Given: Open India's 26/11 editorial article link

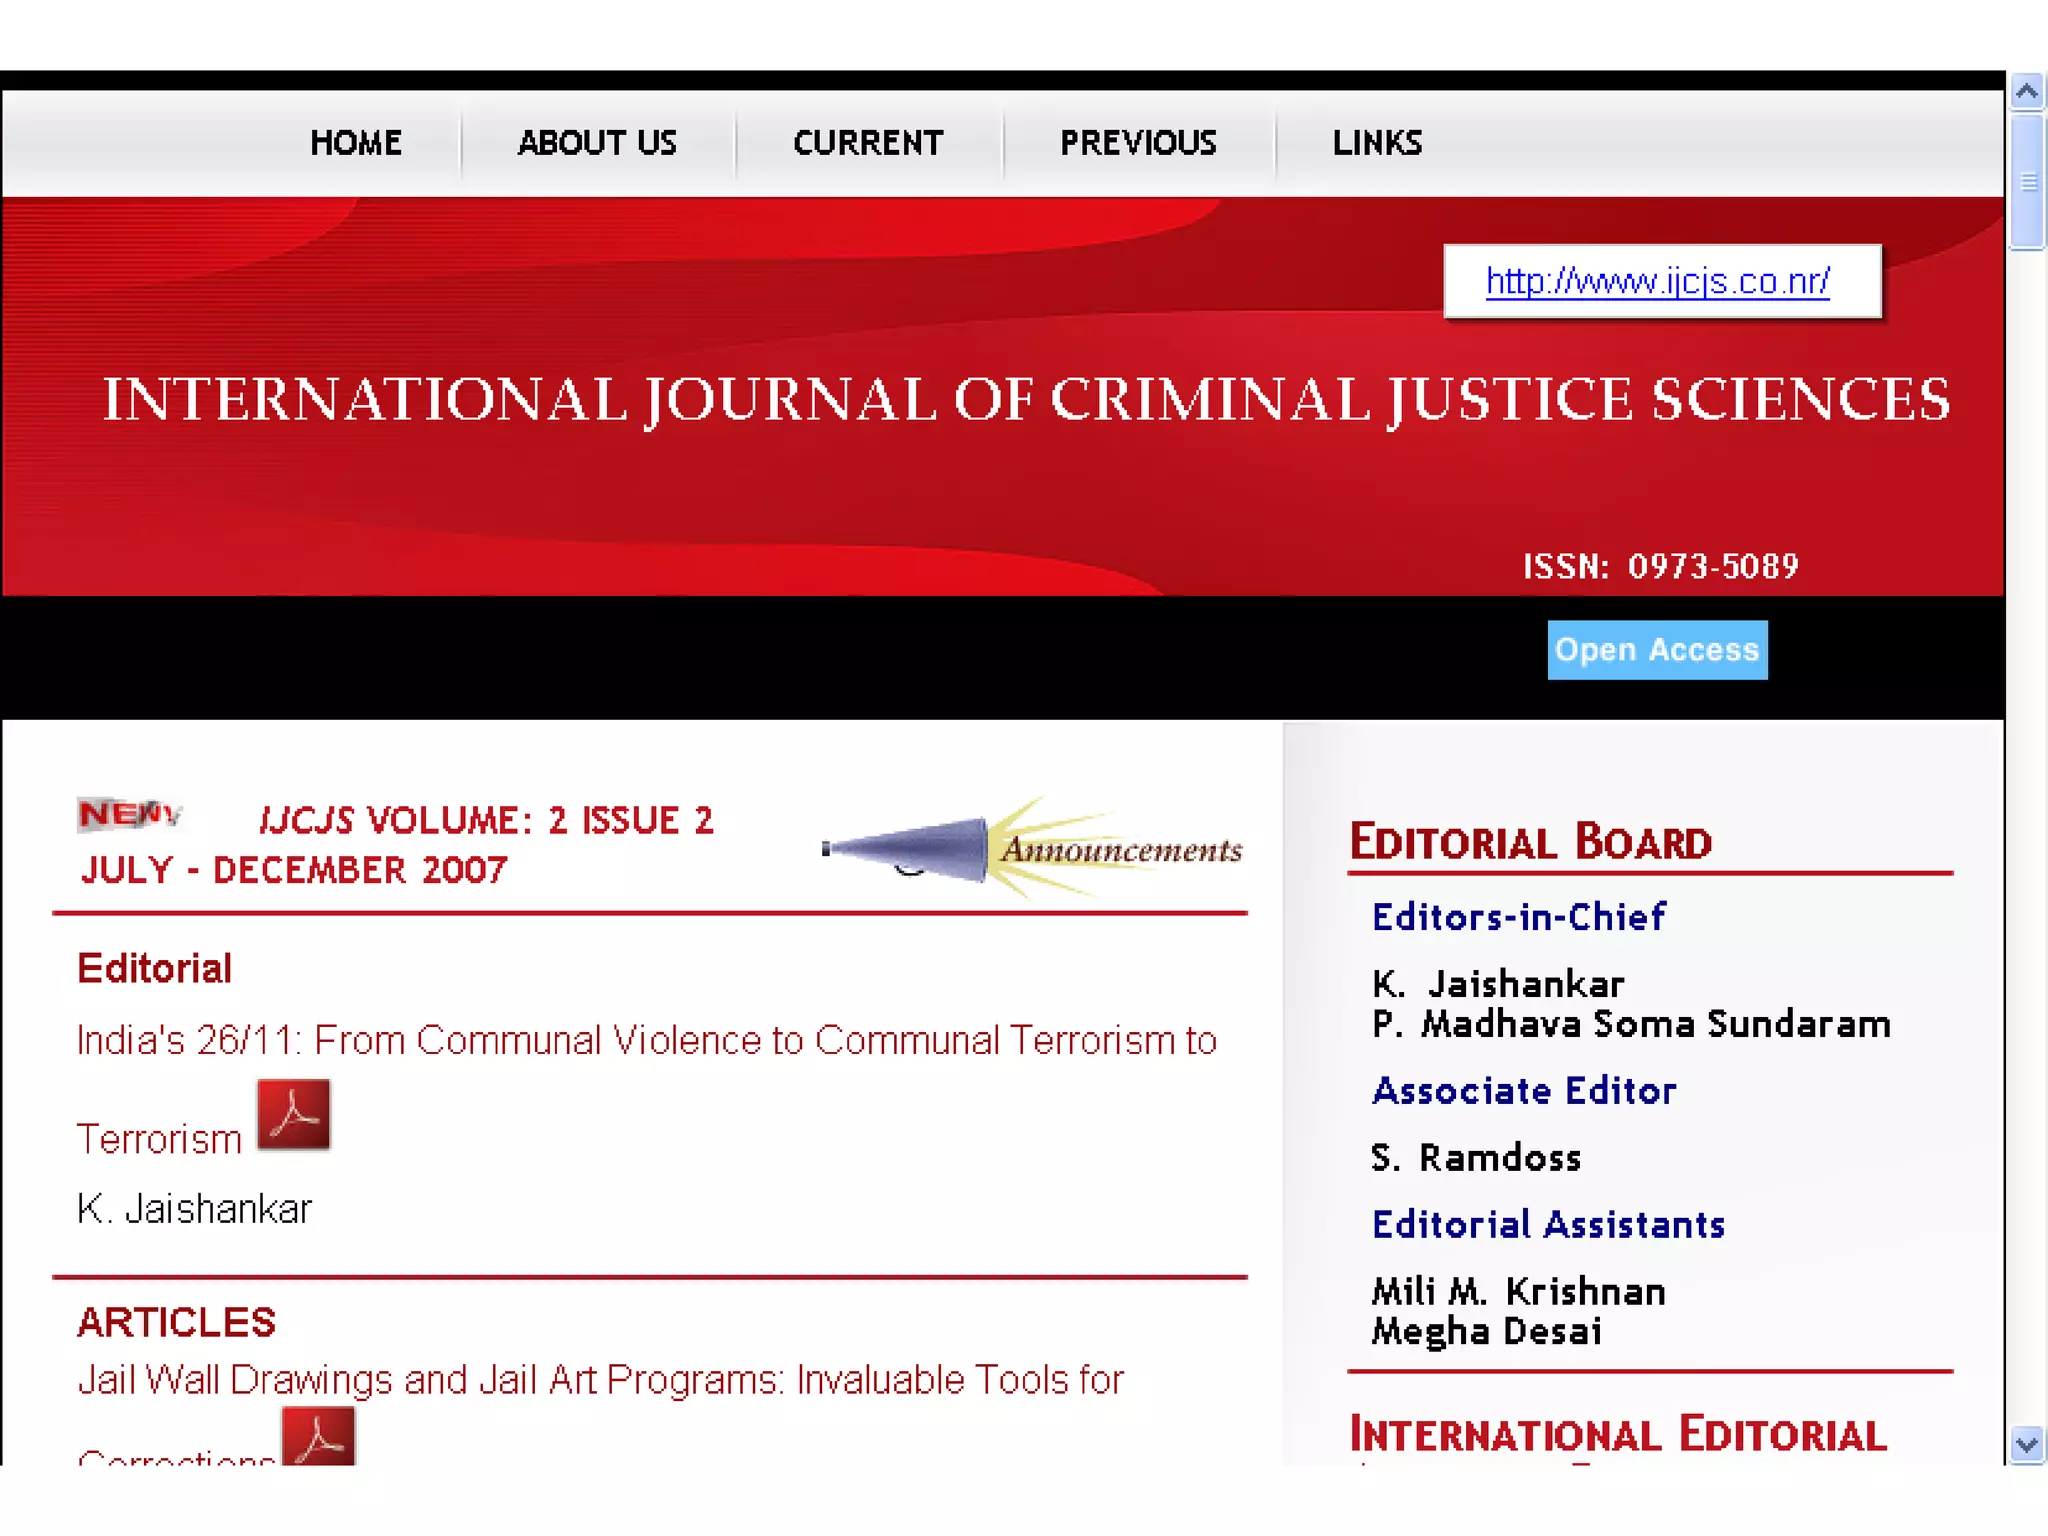Looking at the screenshot, I should 646,1041.
